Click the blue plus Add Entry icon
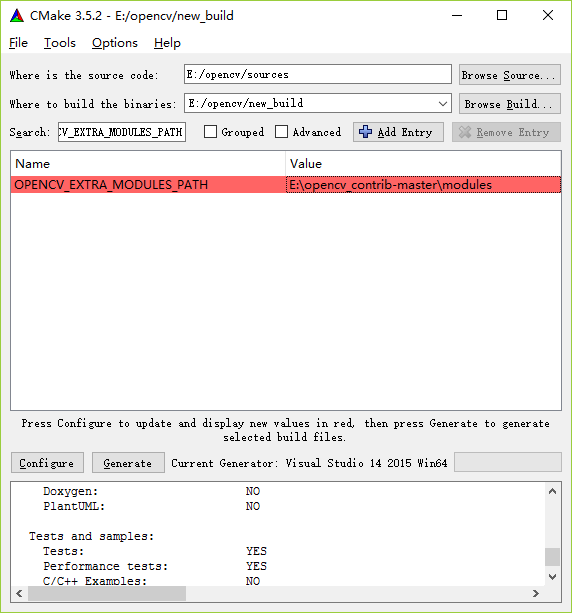 coord(366,132)
